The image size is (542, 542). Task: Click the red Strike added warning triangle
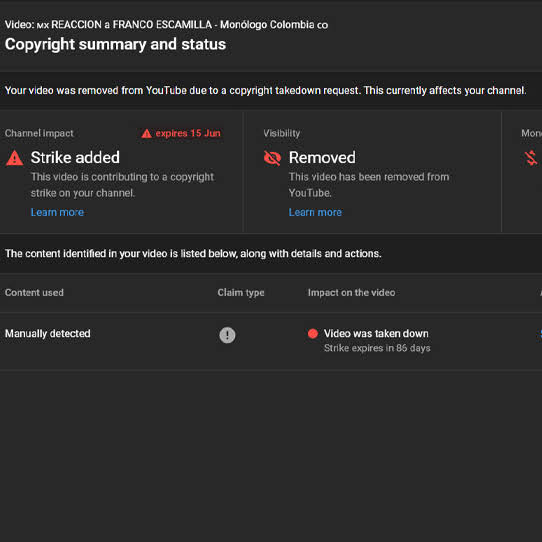[x=15, y=158]
